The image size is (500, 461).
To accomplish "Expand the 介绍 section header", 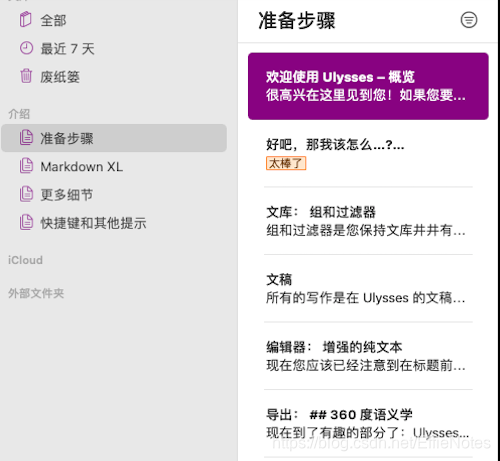I will [x=19, y=114].
